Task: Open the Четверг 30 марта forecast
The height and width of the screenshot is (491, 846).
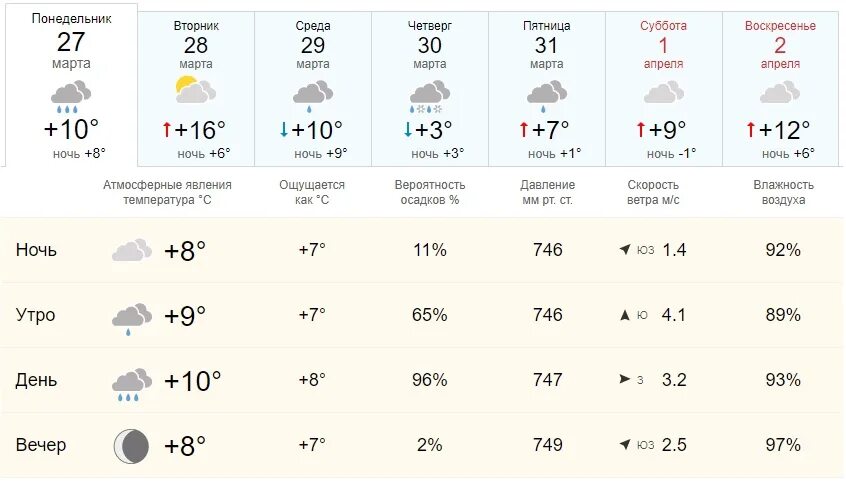Action: (x=430, y=89)
